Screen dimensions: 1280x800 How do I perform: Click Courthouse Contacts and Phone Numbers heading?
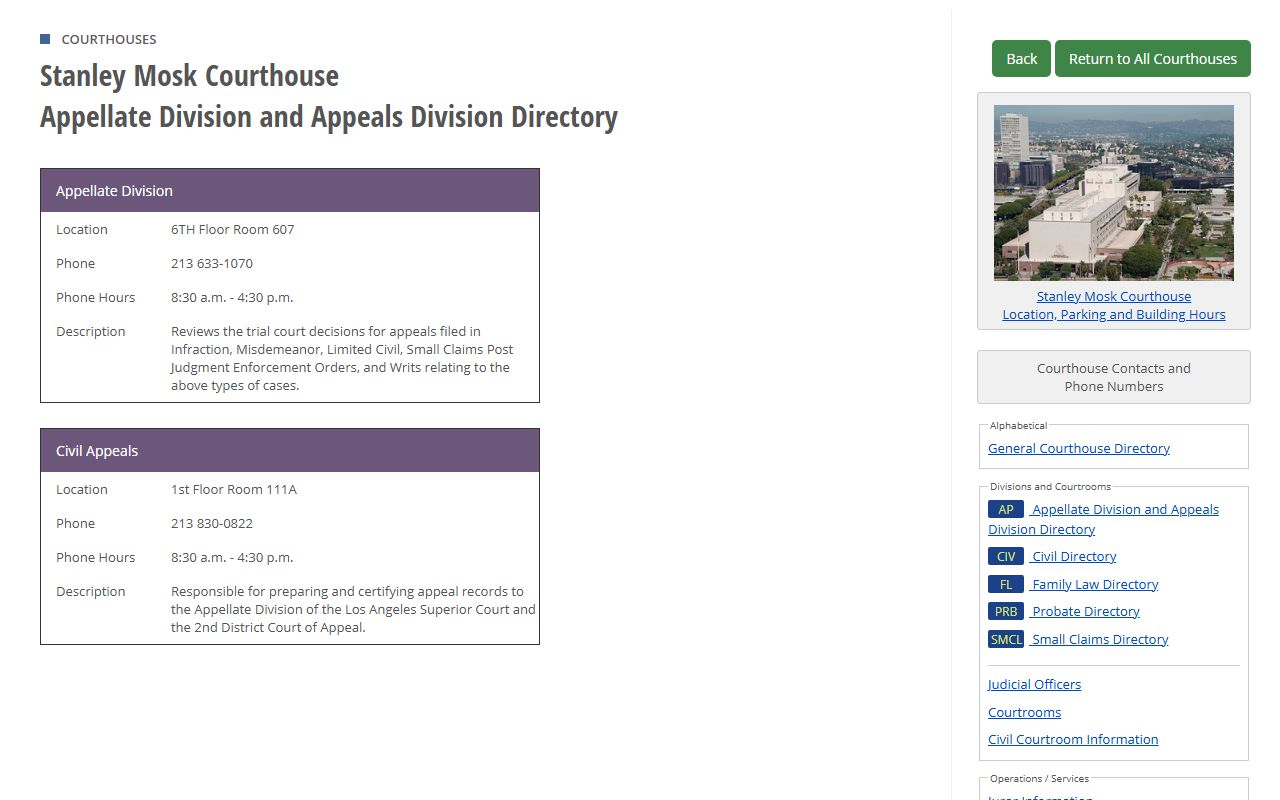coord(1114,377)
